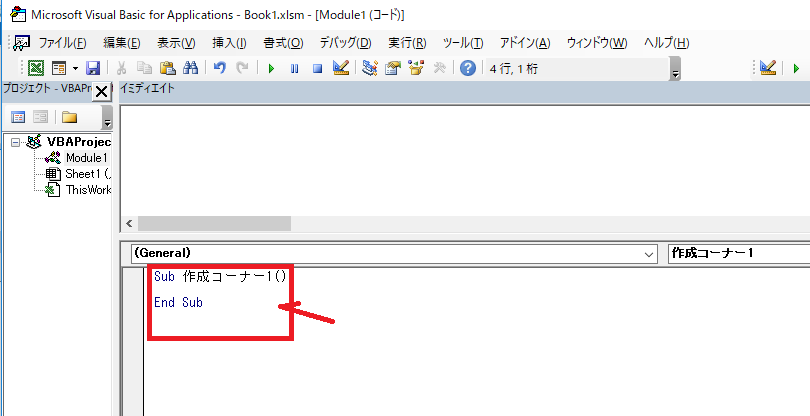Open the Object Browser toolbar icon
The height and width of the screenshot is (416, 810).
[x=416, y=68]
